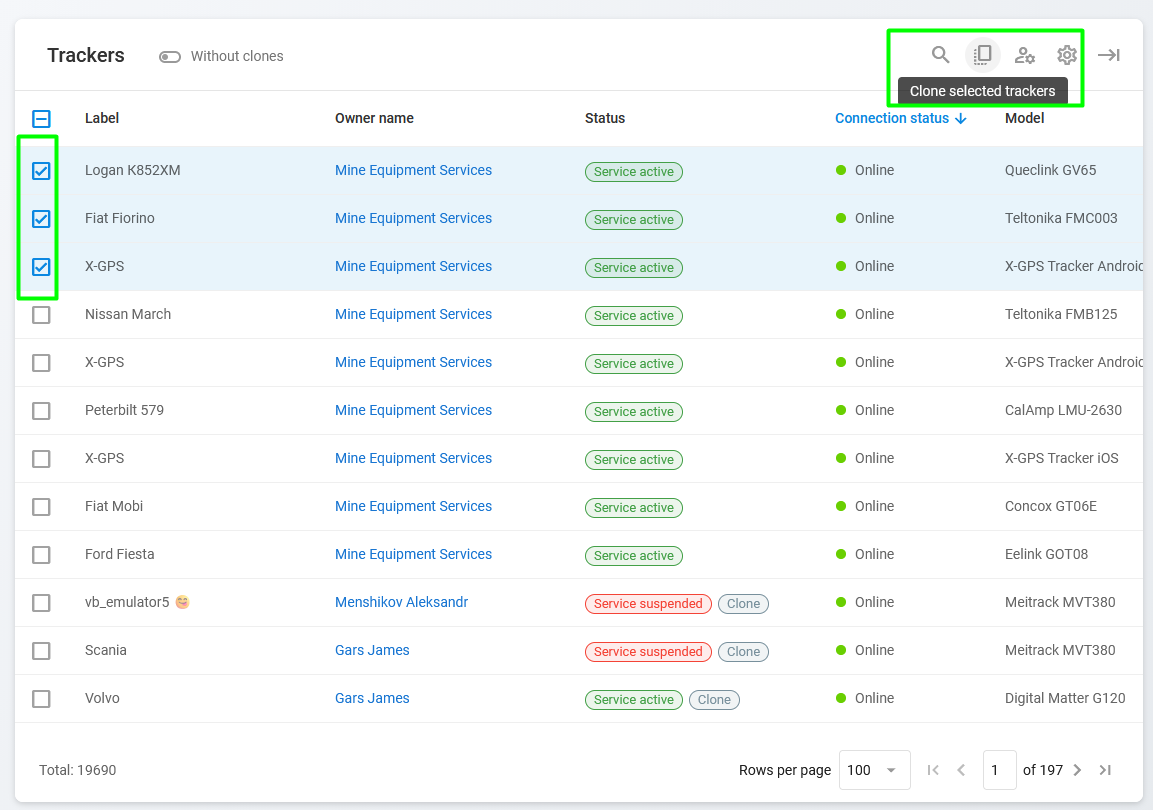The image size is (1153, 810).
Task: Sort by Connection status column
Action: pos(892,118)
